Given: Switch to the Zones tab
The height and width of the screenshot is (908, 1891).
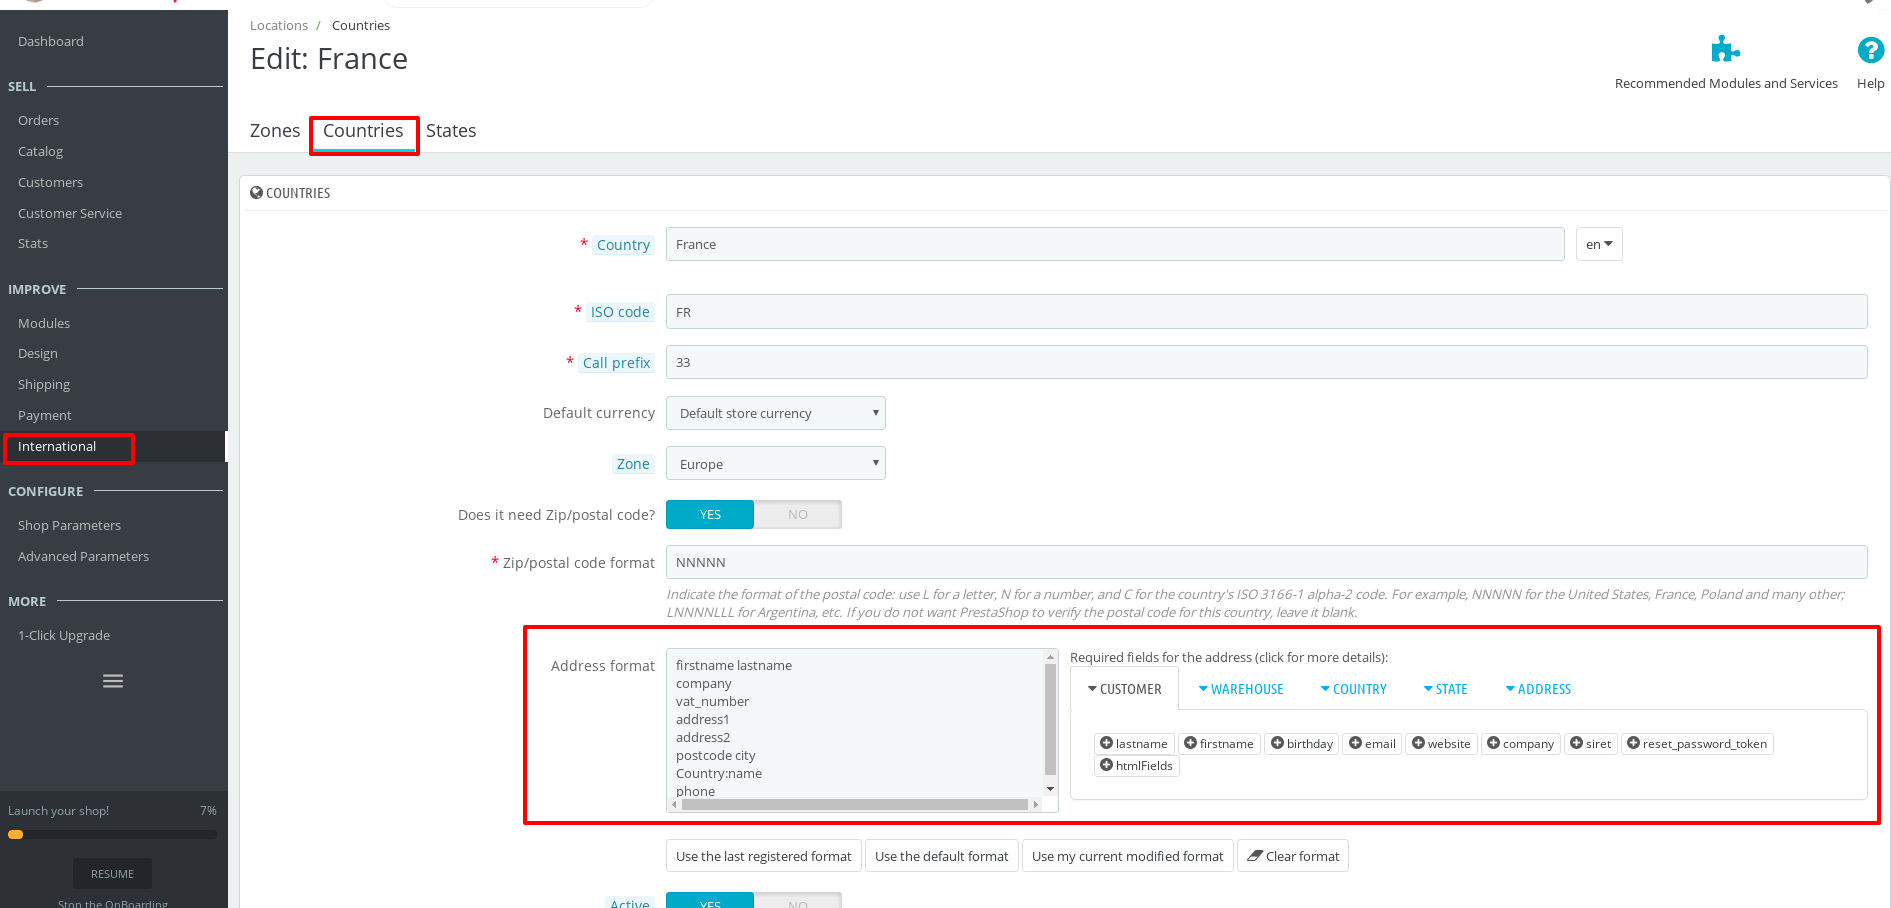Looking at the screenshot, I should (x=275, y=131).
